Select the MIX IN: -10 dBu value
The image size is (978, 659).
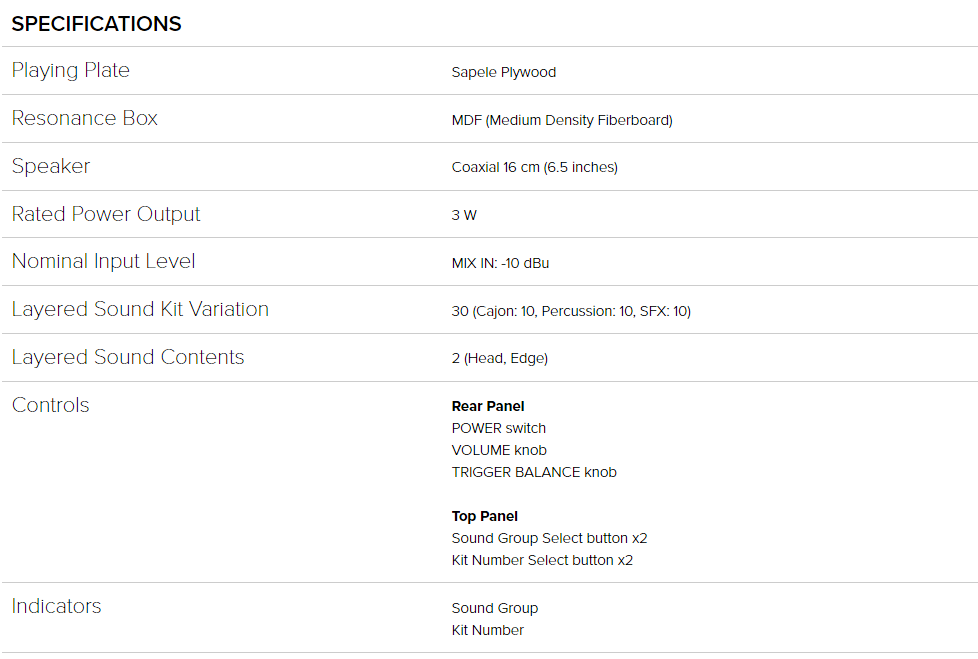500,263
